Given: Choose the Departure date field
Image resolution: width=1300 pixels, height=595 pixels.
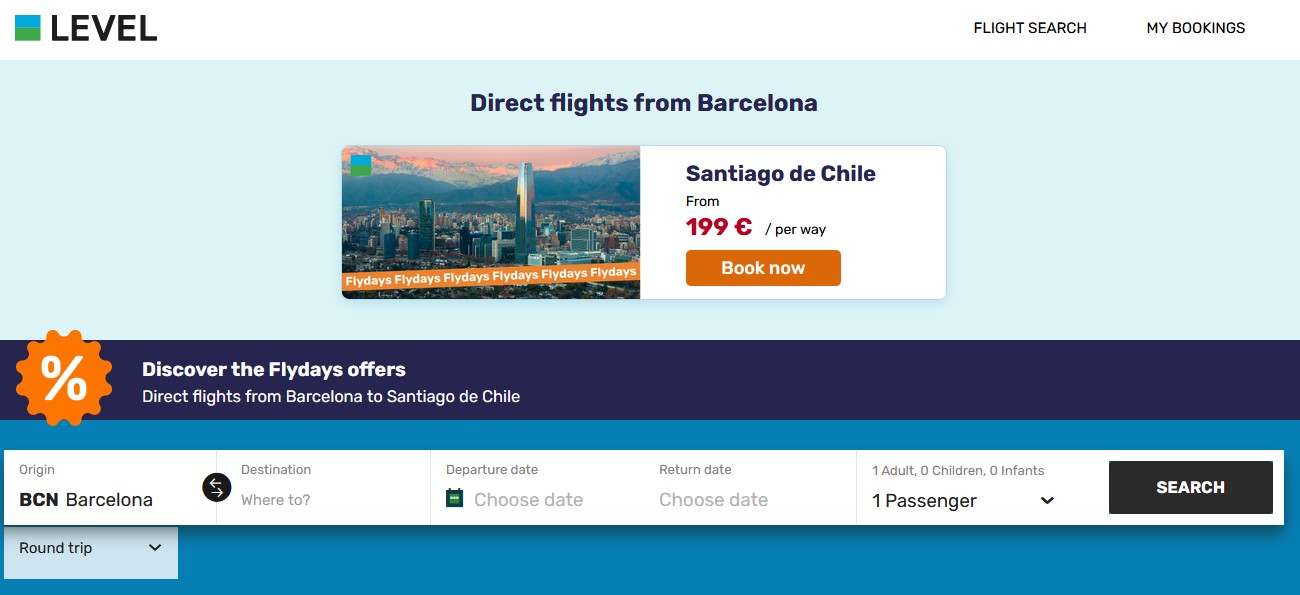Looking at the screenshot, I should (x=540, y=487).
